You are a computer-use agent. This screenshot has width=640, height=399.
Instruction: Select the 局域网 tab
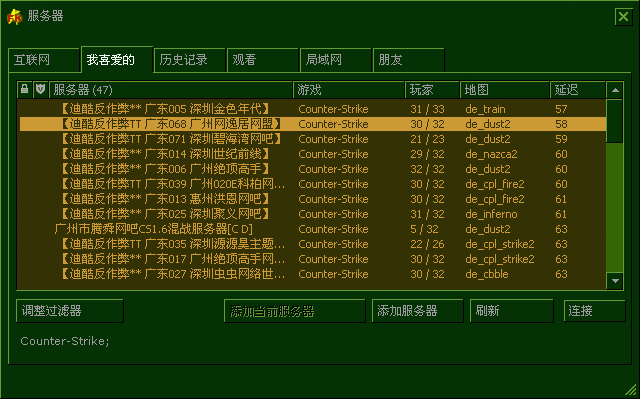click(x=336, y=60)
